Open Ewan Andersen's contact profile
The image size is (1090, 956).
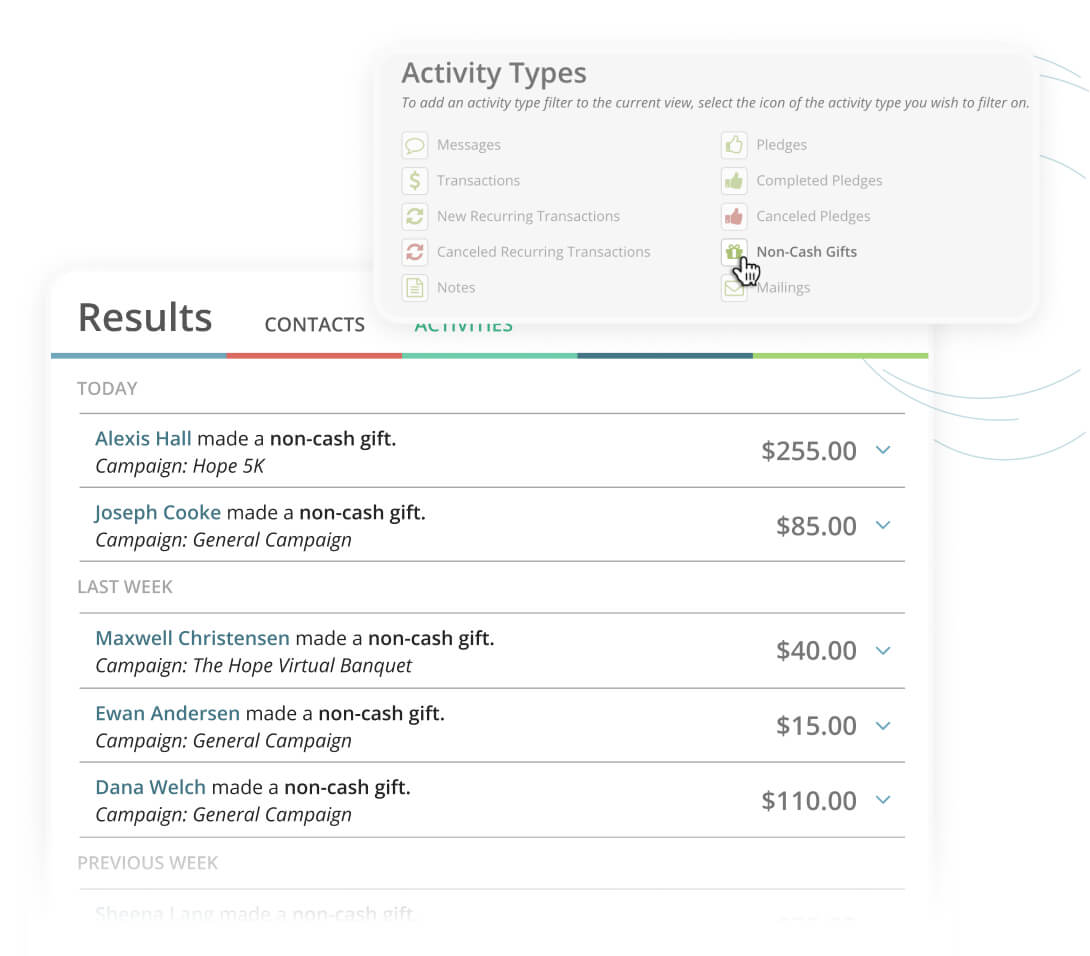point(167,713)
